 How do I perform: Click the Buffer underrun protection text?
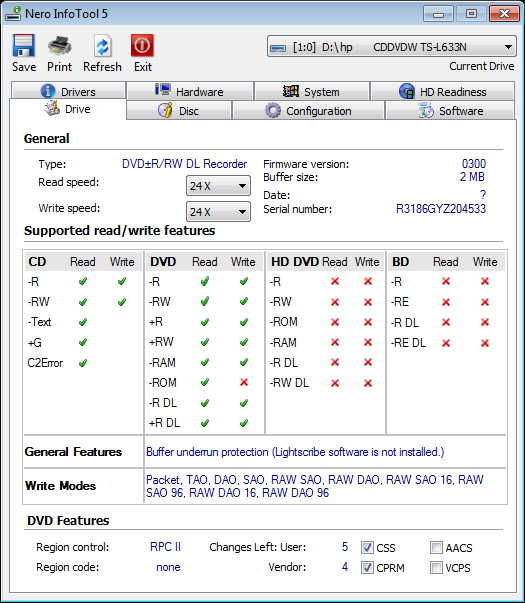pyautogui.click(x=295, y=452)
